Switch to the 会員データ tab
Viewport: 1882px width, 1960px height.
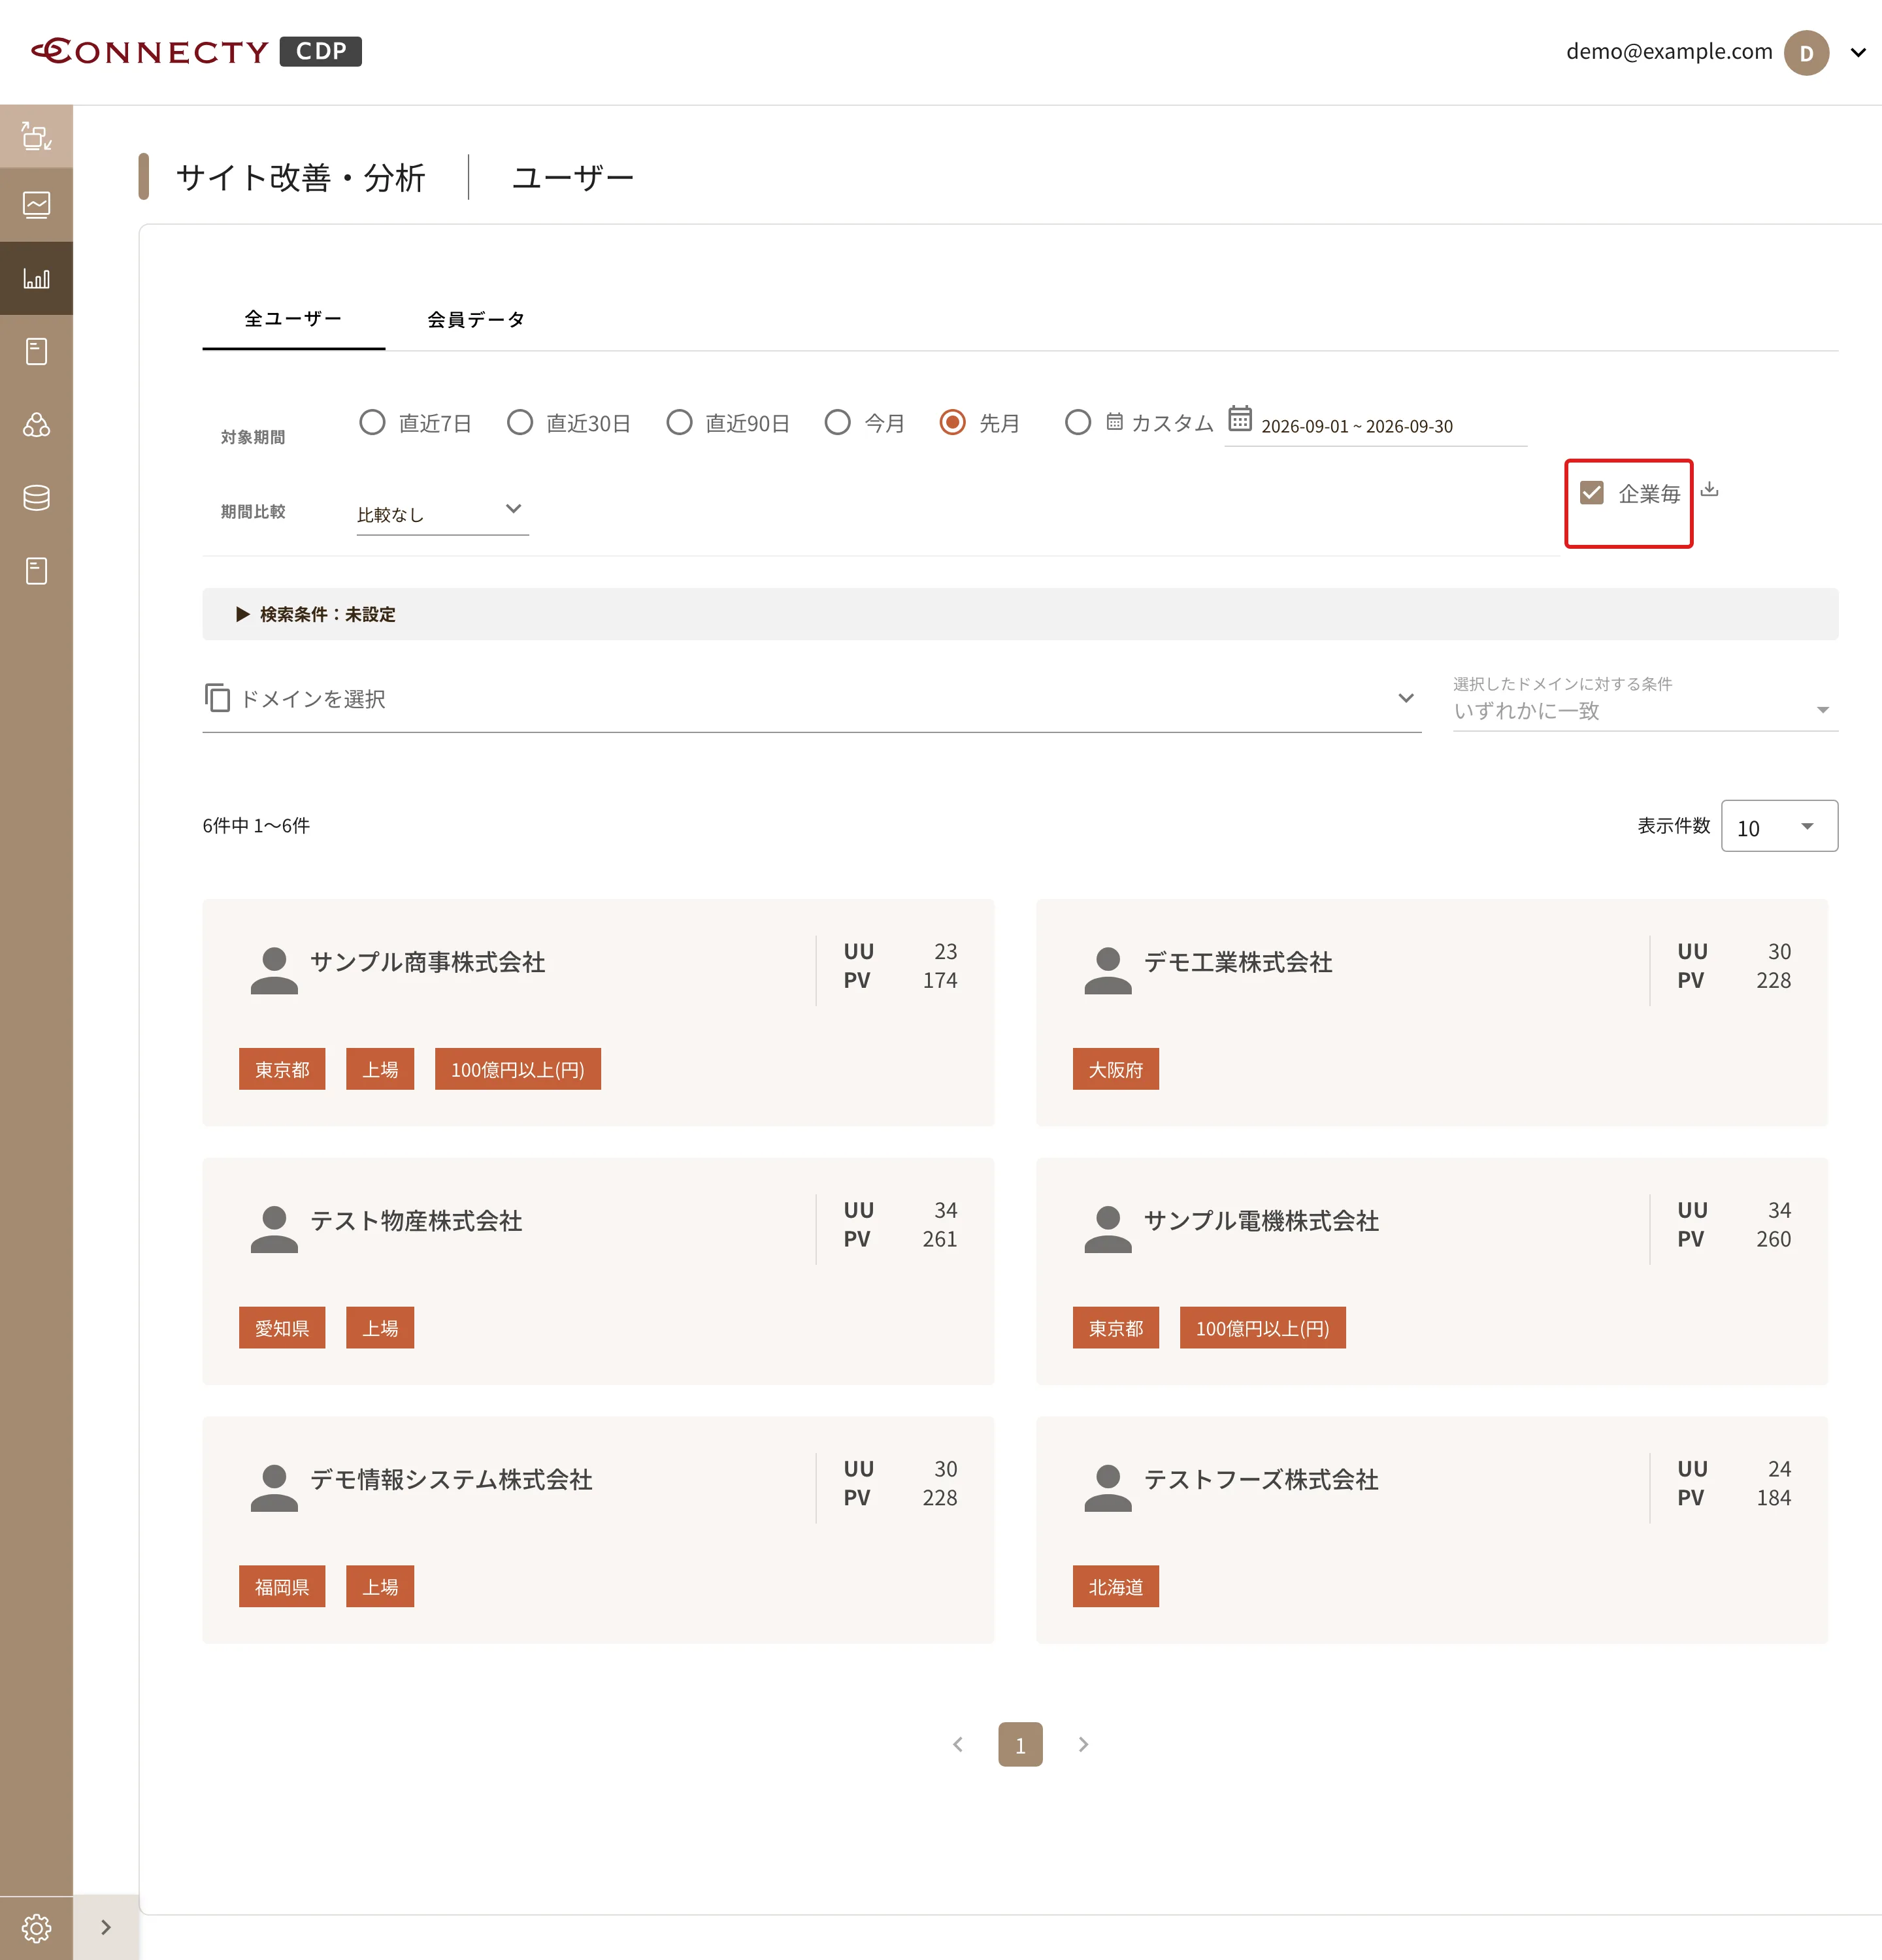click(x=476, y=320)
